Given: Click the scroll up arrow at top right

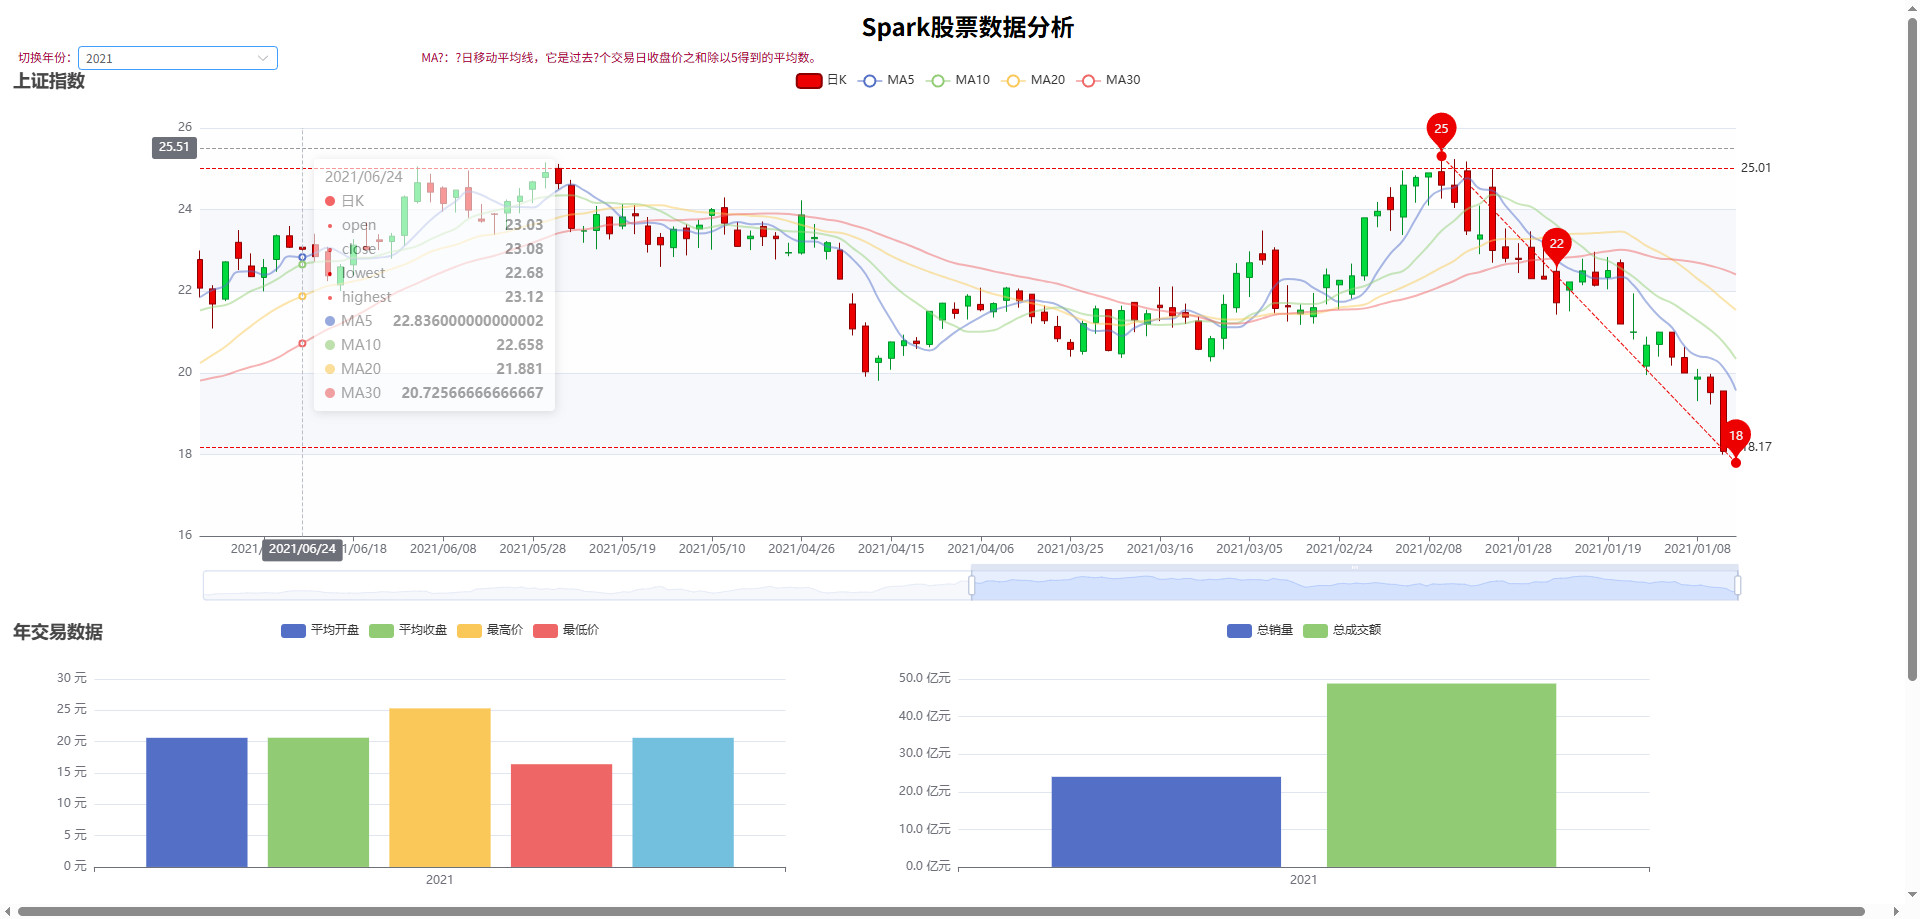Looking at the screenshot, I should coord(1912,8).
